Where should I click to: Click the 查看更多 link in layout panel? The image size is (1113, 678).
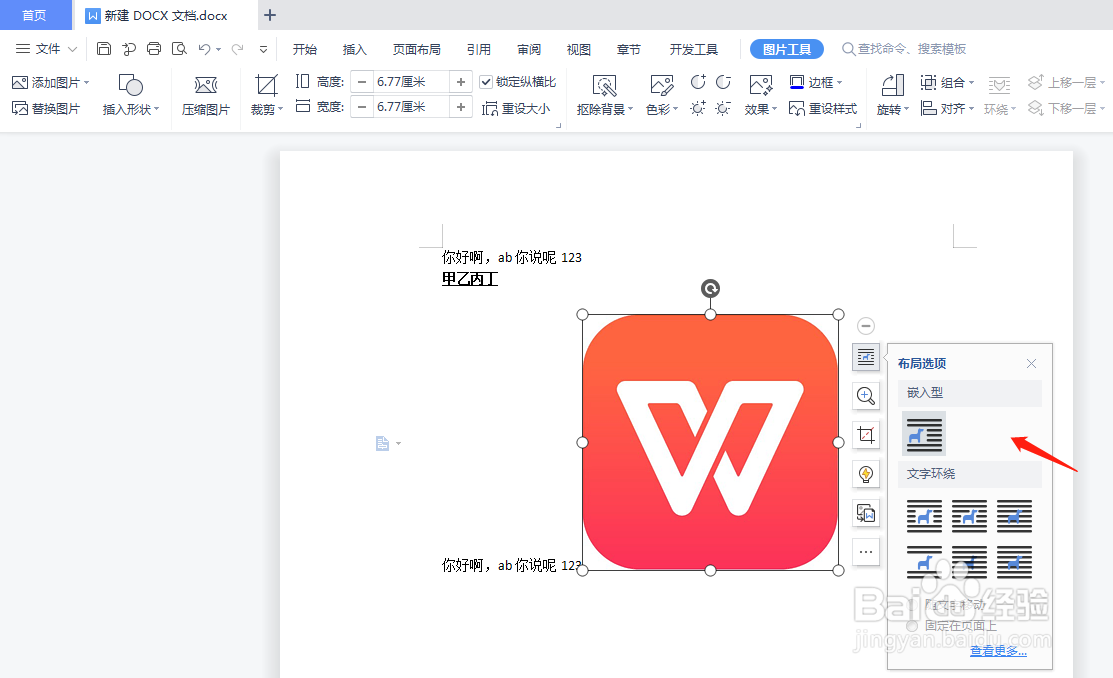point(997,649)
